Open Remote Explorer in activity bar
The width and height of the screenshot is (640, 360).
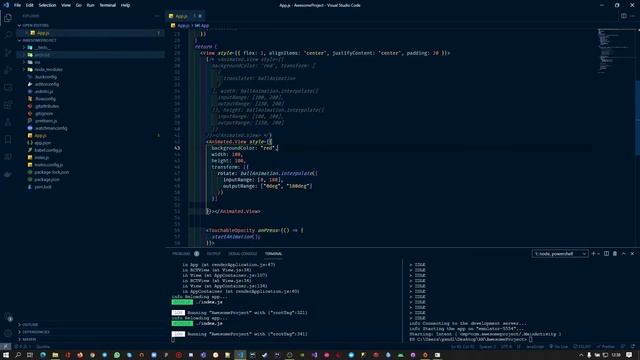coord(8,88)
